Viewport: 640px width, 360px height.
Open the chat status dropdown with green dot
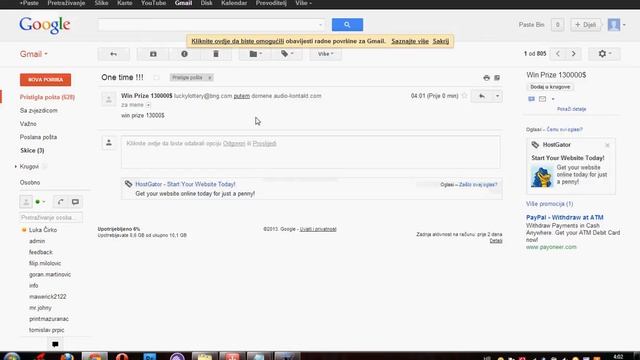[40, 202]
